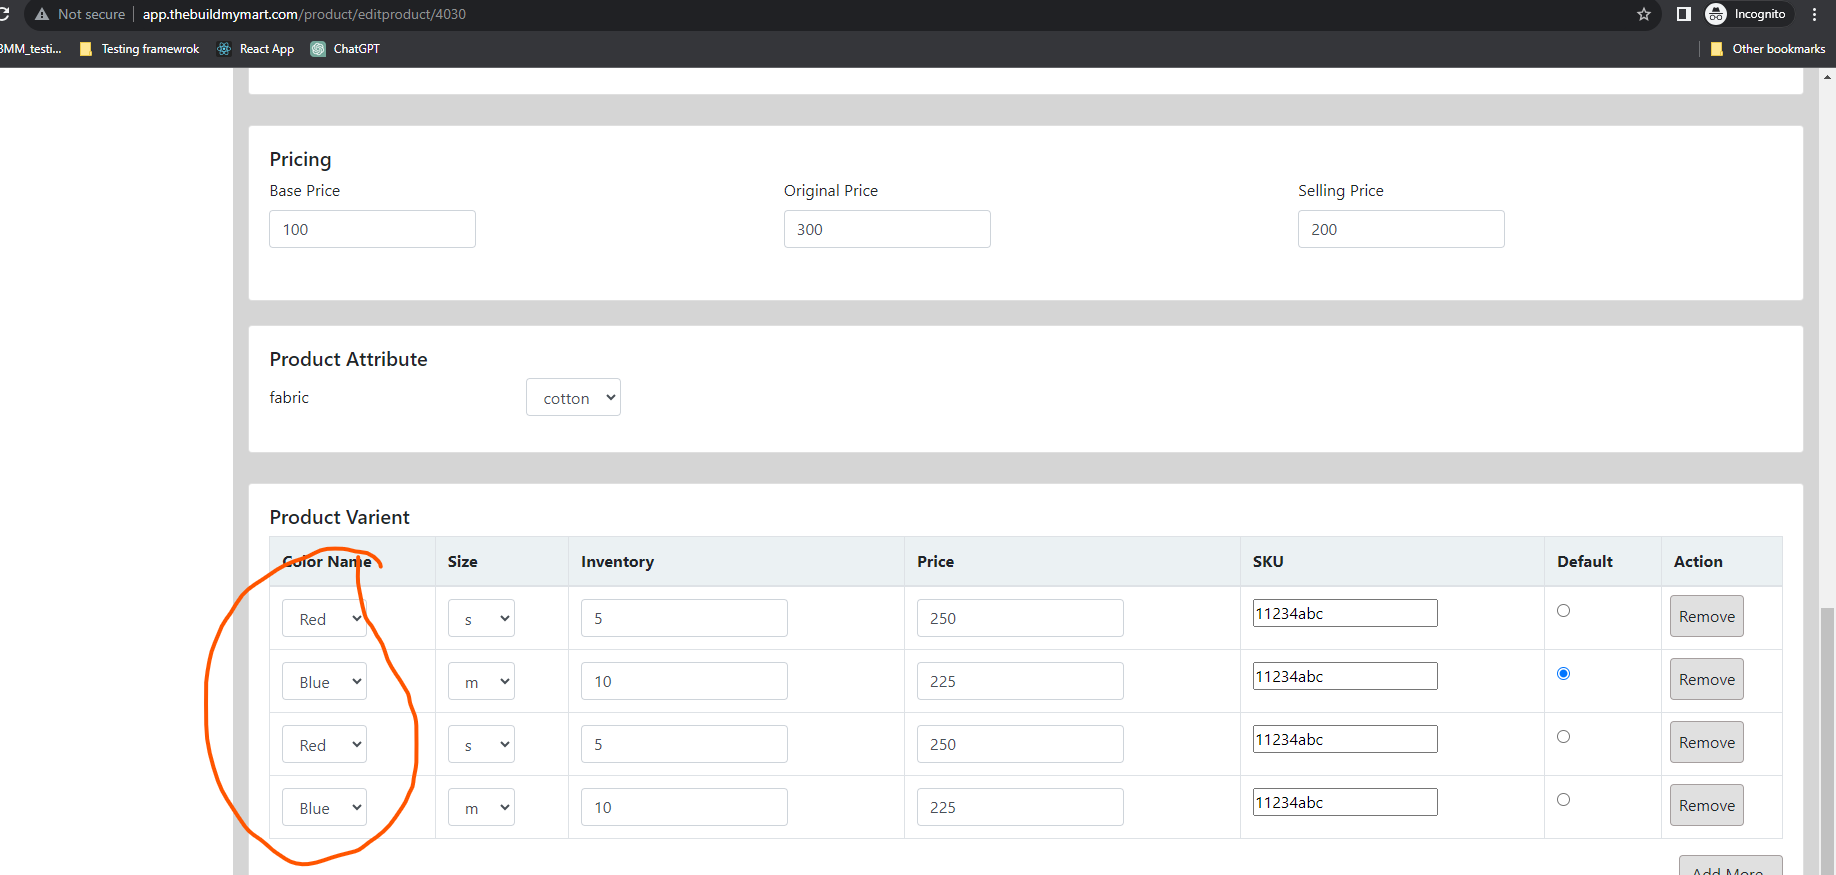Click the Action column header
This screenshot has width=1836, height=875.
(x=1698, y=562)
